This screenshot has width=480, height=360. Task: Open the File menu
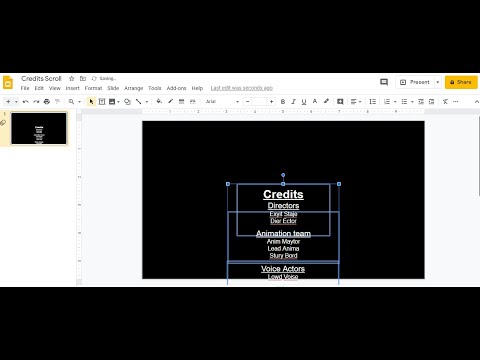tap(25, 88)
